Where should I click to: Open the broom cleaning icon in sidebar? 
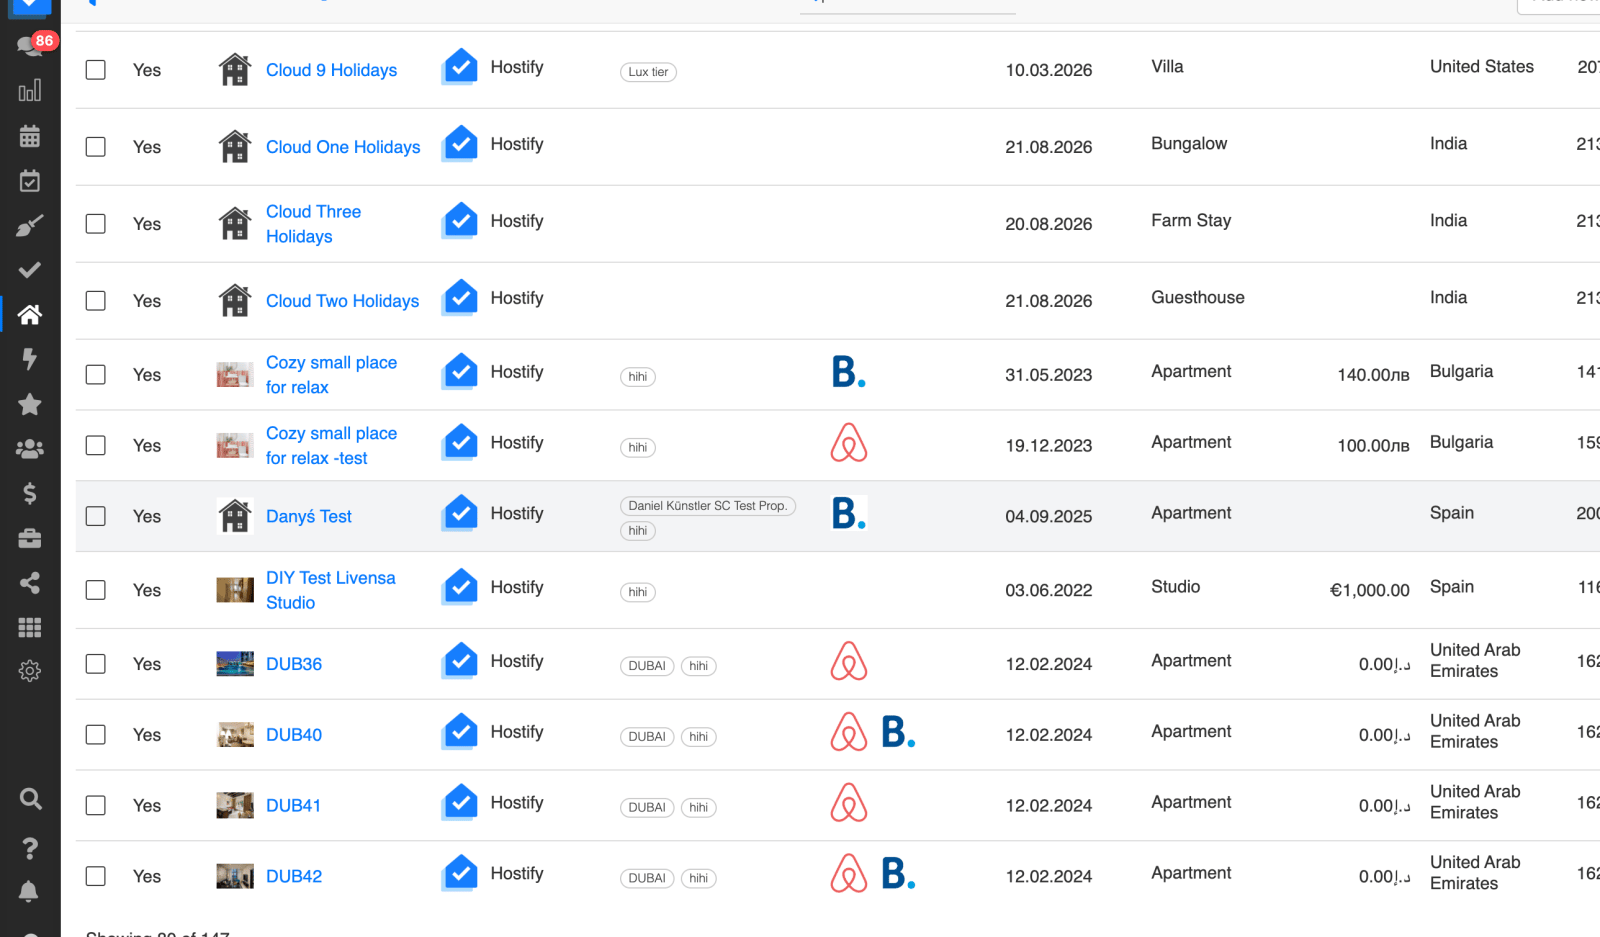pyautogui.click(x=30, y=225)
